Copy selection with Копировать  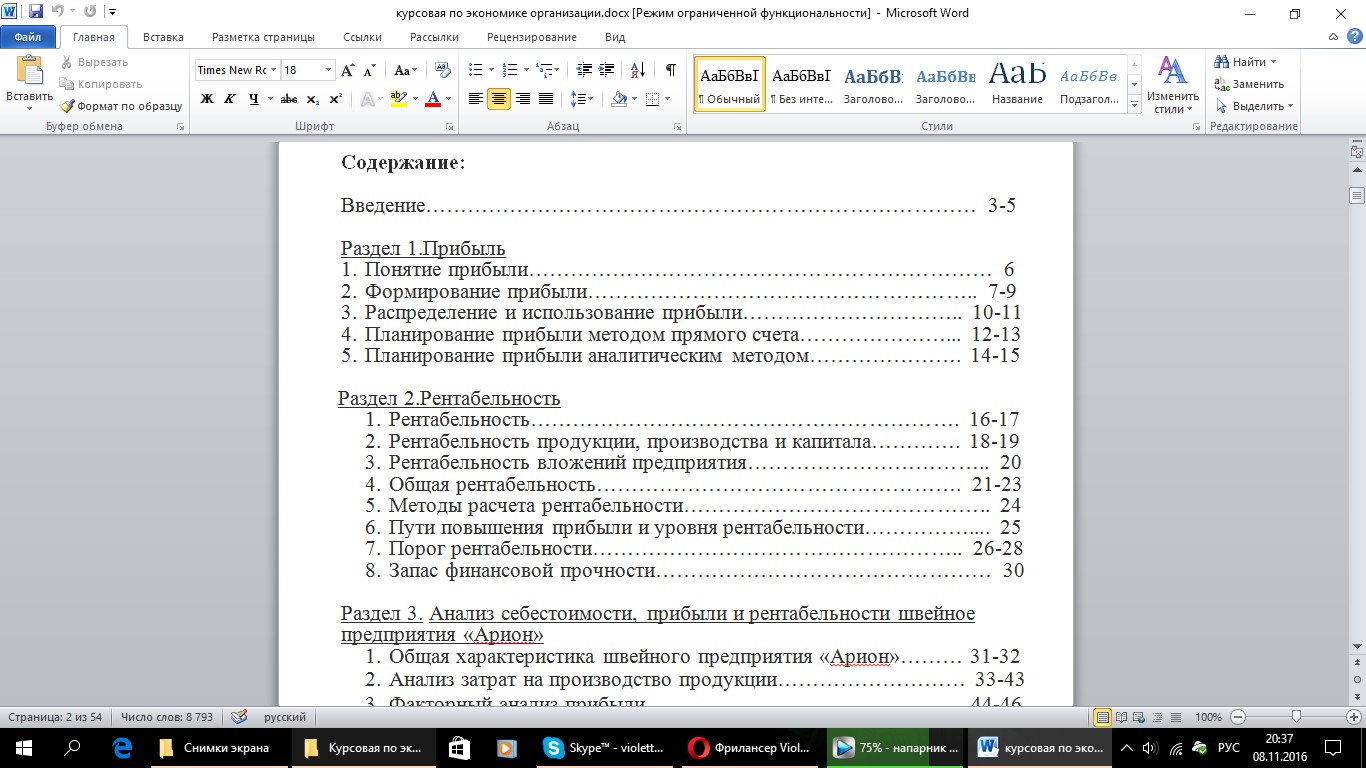click(100, 84)
